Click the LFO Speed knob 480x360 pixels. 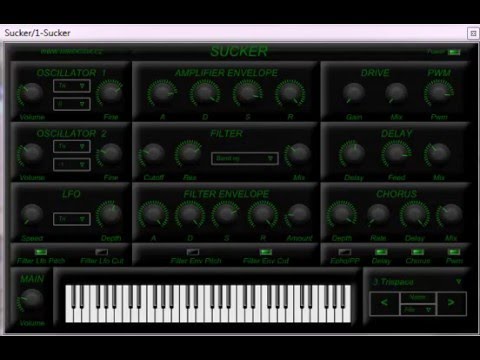coord(31,214)
